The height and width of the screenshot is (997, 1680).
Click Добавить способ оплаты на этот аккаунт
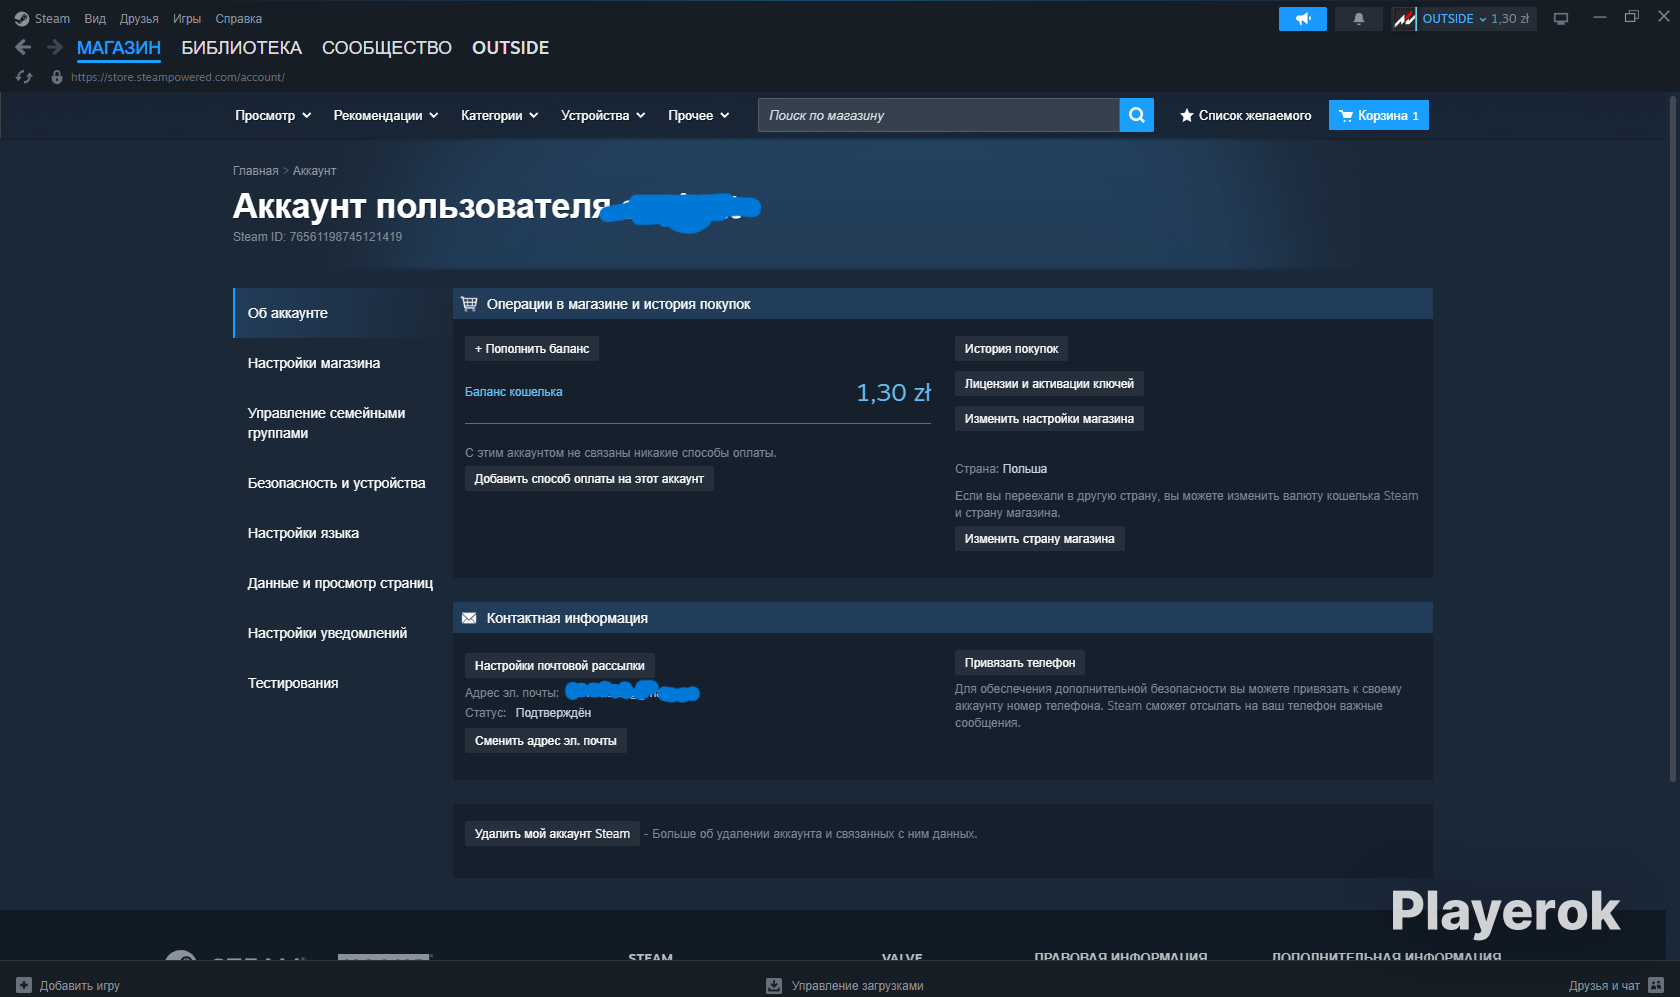pyautogui.click(x=589, y=479)
